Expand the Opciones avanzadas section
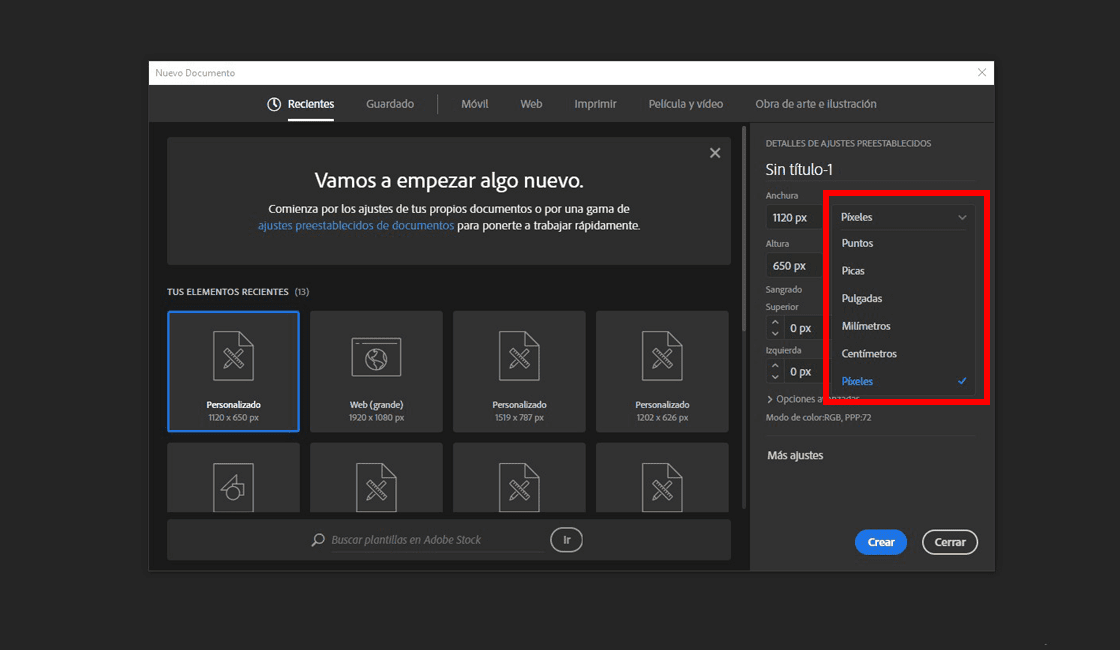Image resolution: width=1120 pixels, height=650 pixels. click(771, 399)
